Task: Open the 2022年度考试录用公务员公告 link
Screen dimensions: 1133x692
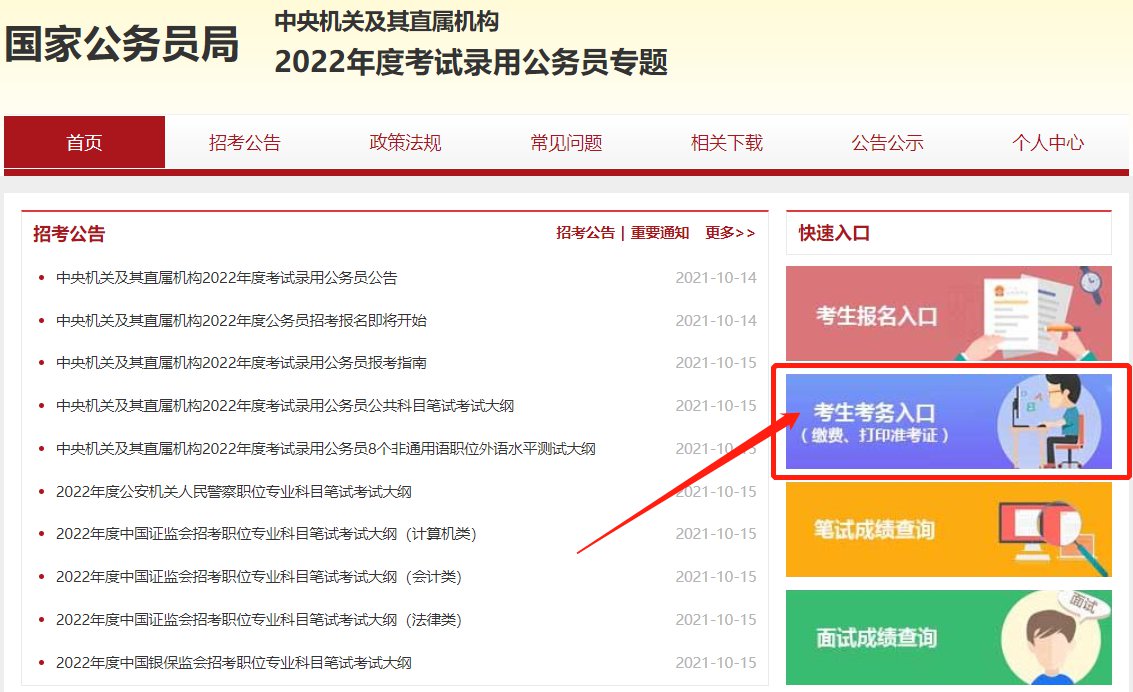Action: 227,278
